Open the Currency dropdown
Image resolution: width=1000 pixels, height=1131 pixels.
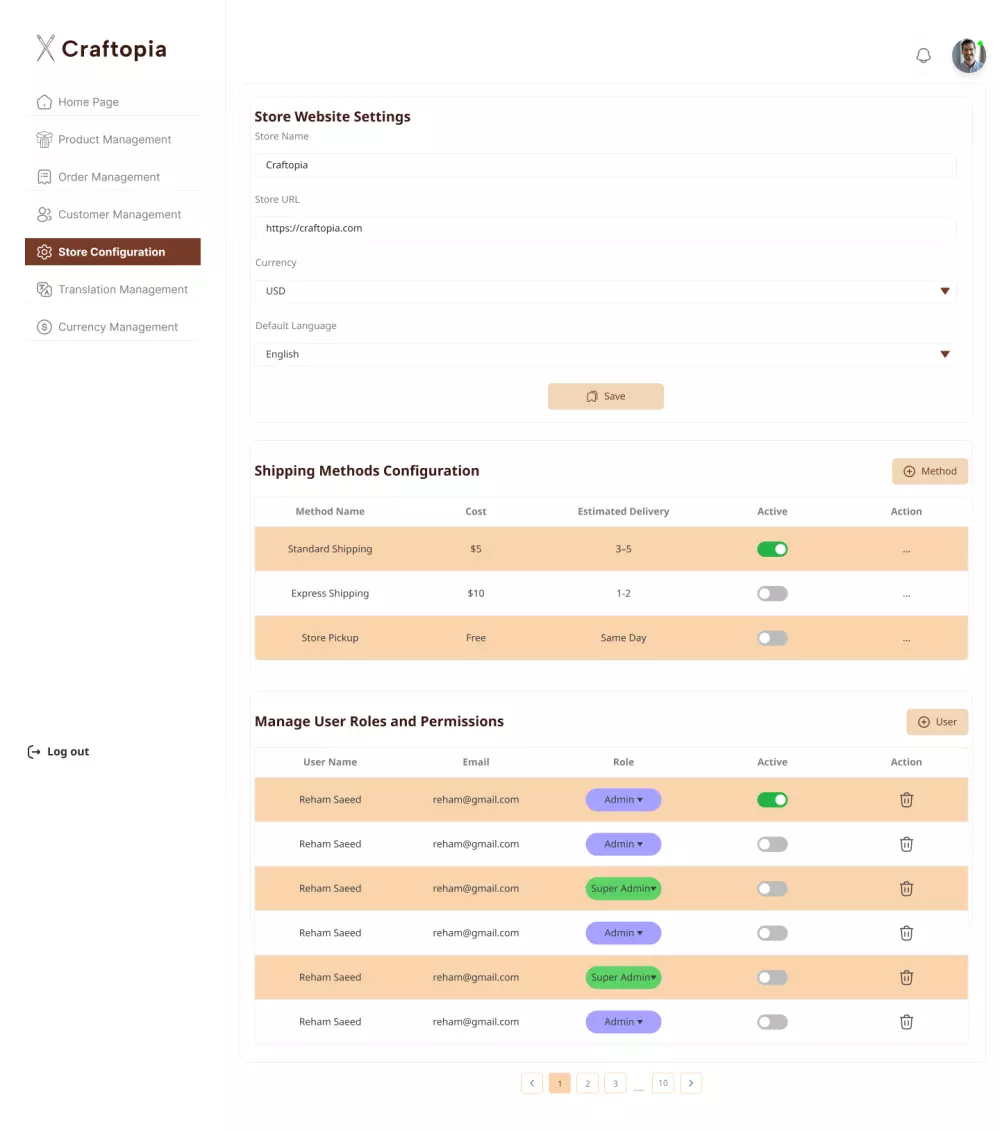click(x=944, y=291)
